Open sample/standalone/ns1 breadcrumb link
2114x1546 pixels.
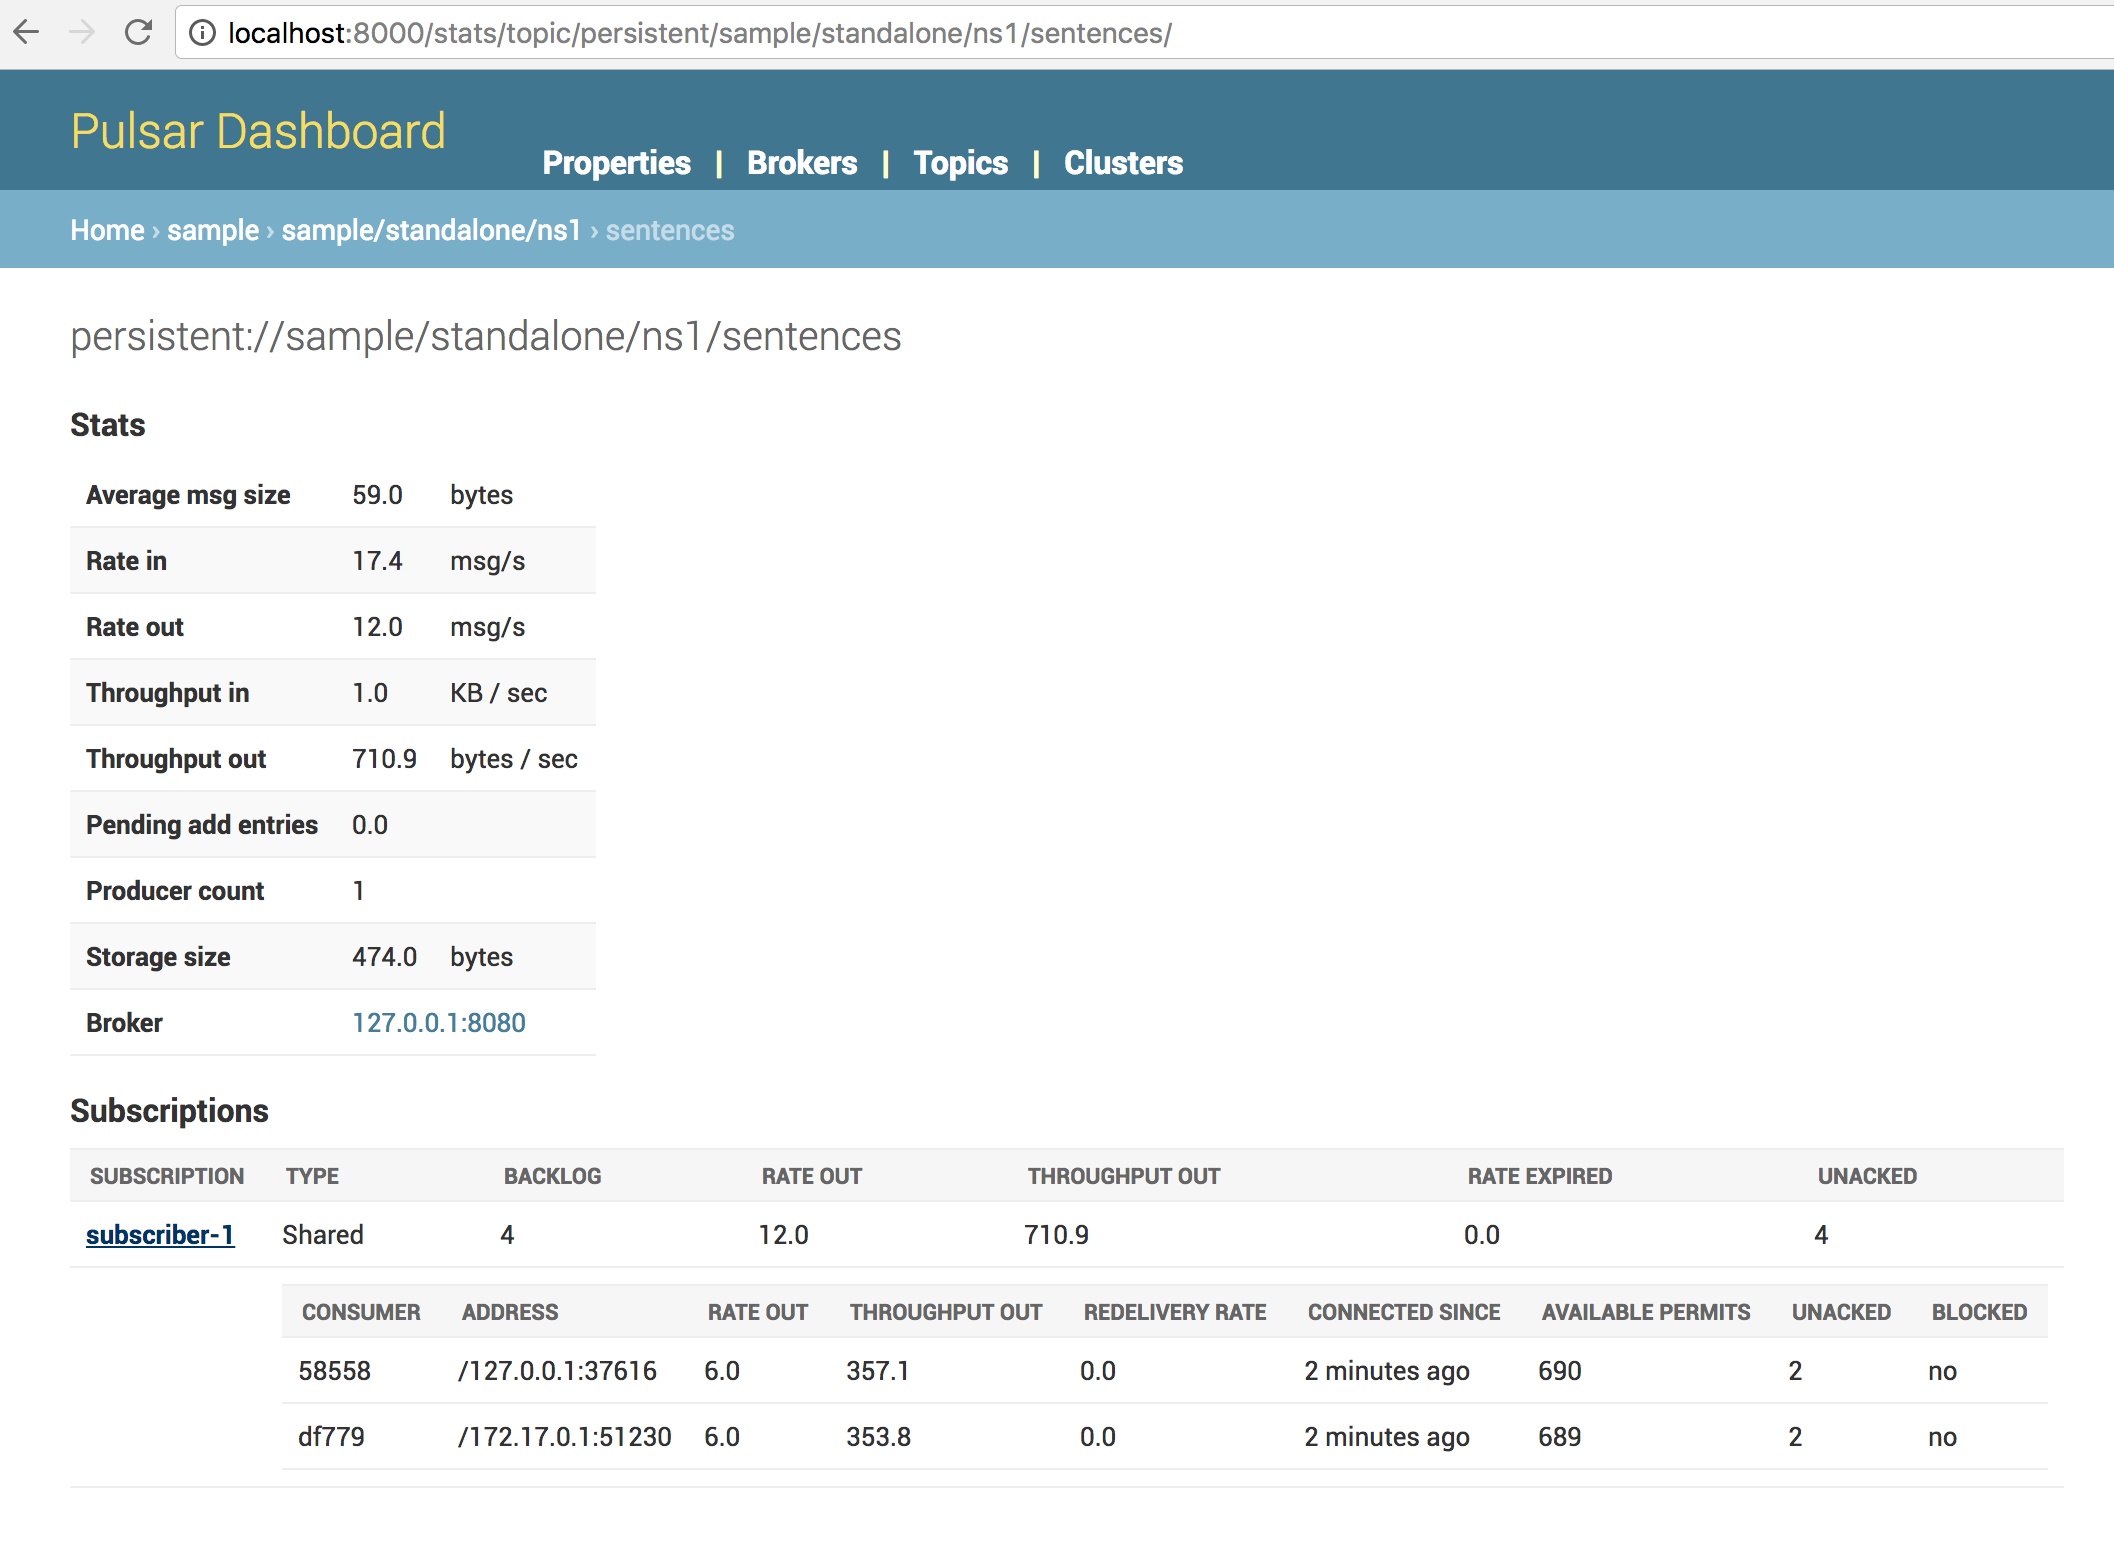[431, 230]
